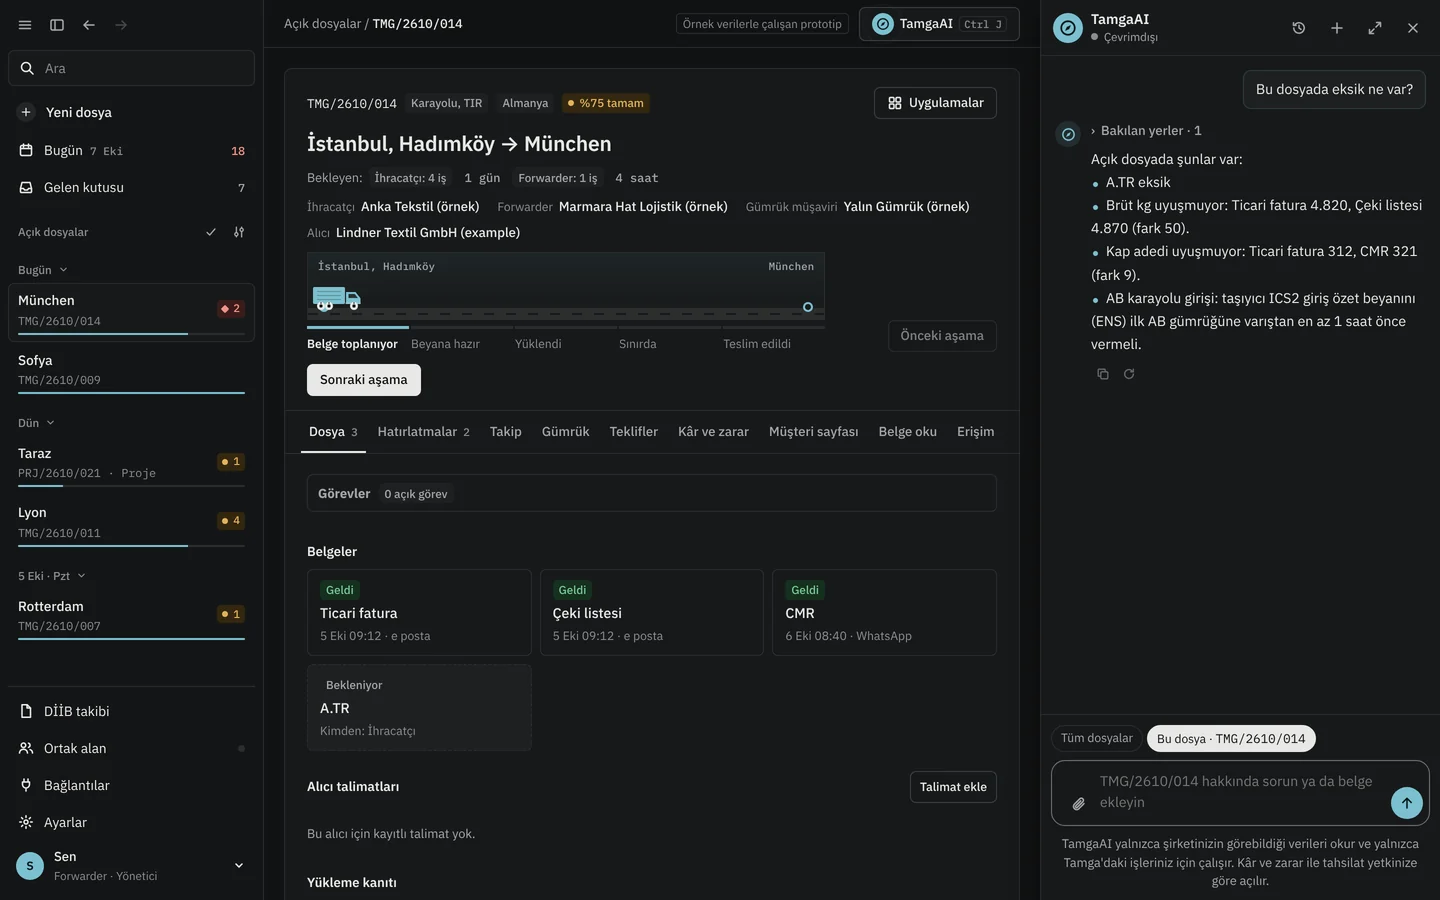Send message with the arrow button
The height and width of the screenshot is (900, 1440).
[x=1407, y=803]
